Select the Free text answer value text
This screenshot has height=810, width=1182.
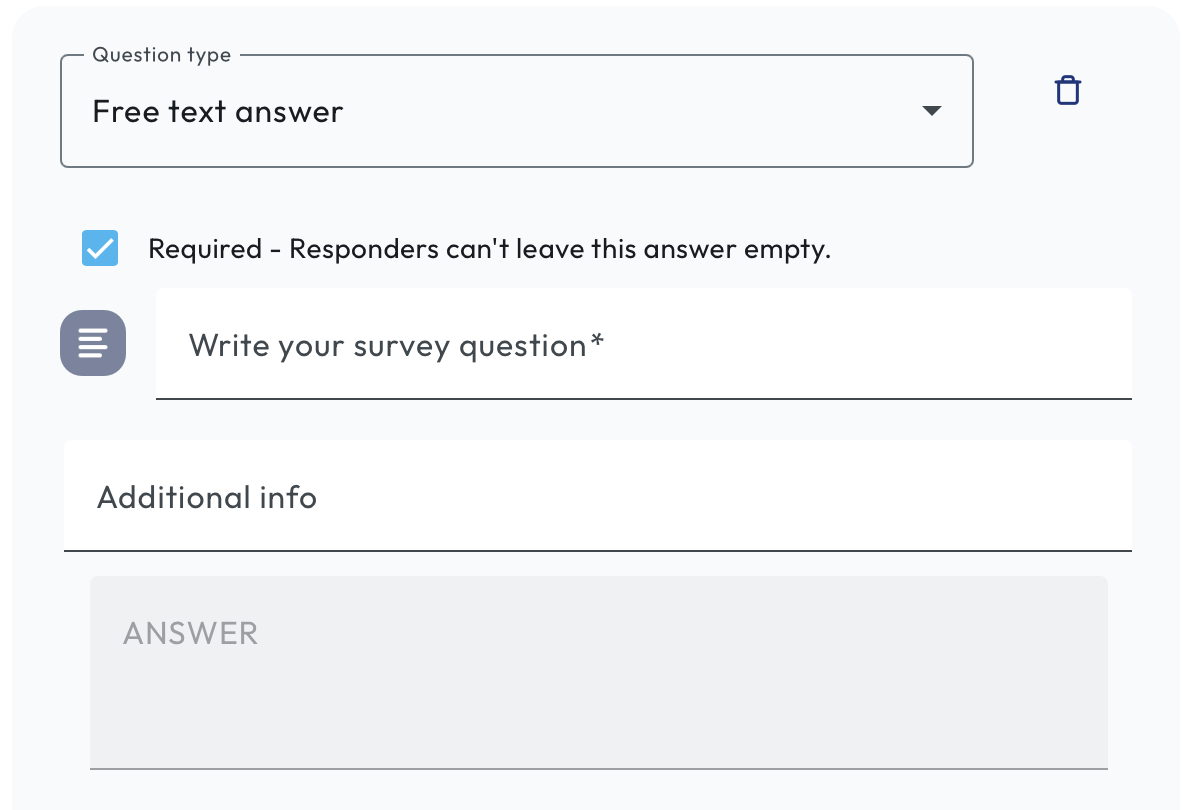coord(217,111)
